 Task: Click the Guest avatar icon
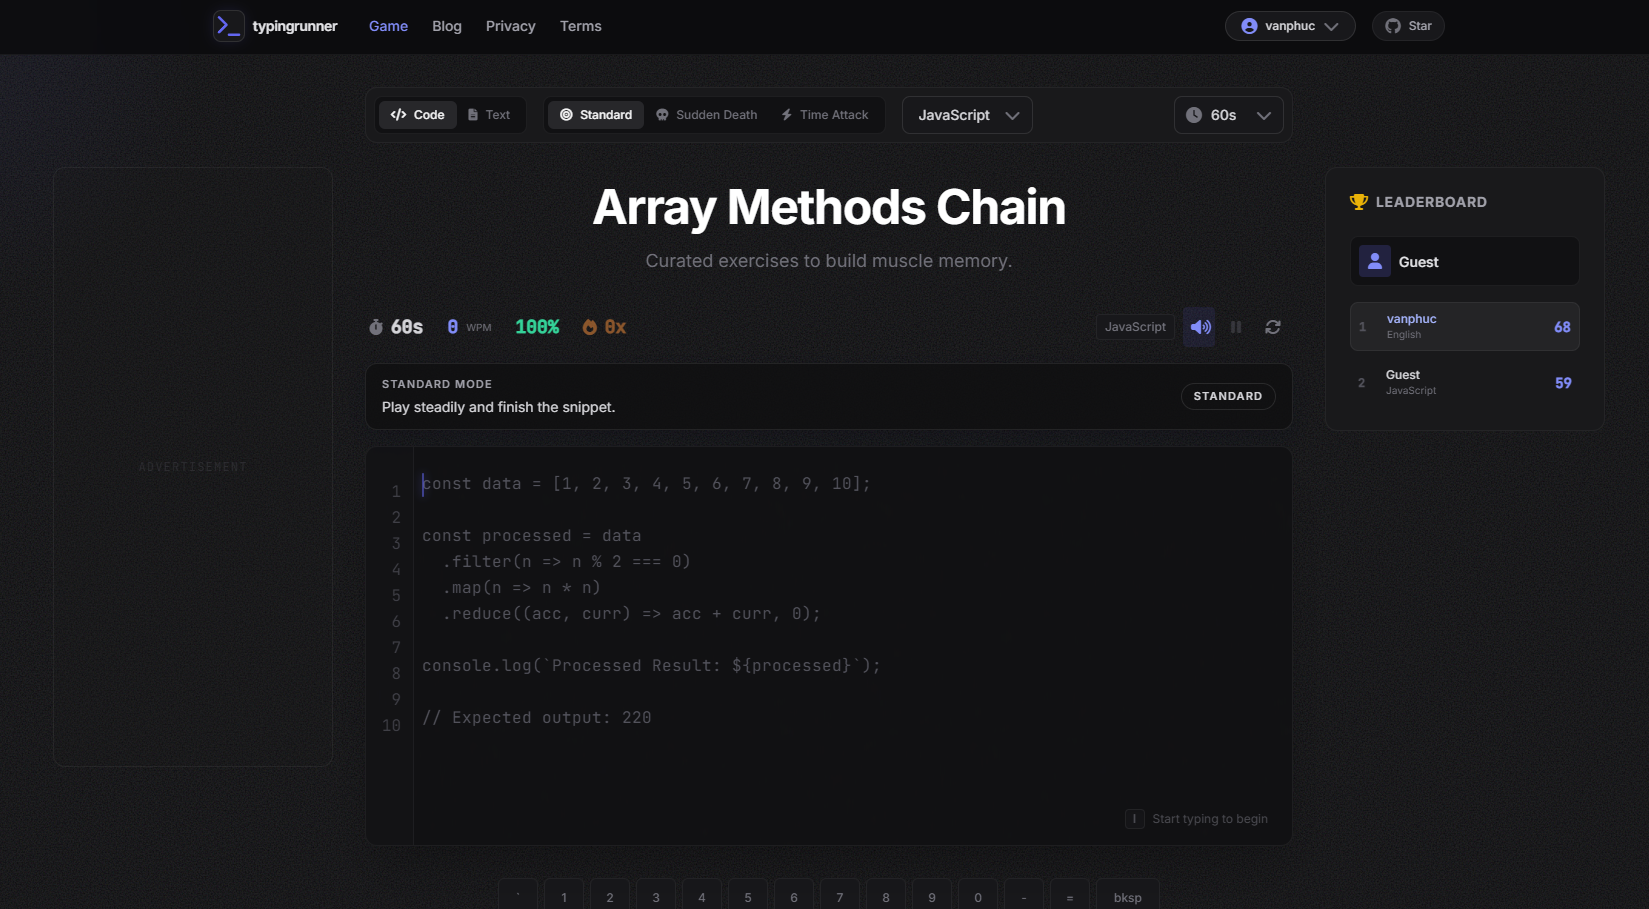1375,261
